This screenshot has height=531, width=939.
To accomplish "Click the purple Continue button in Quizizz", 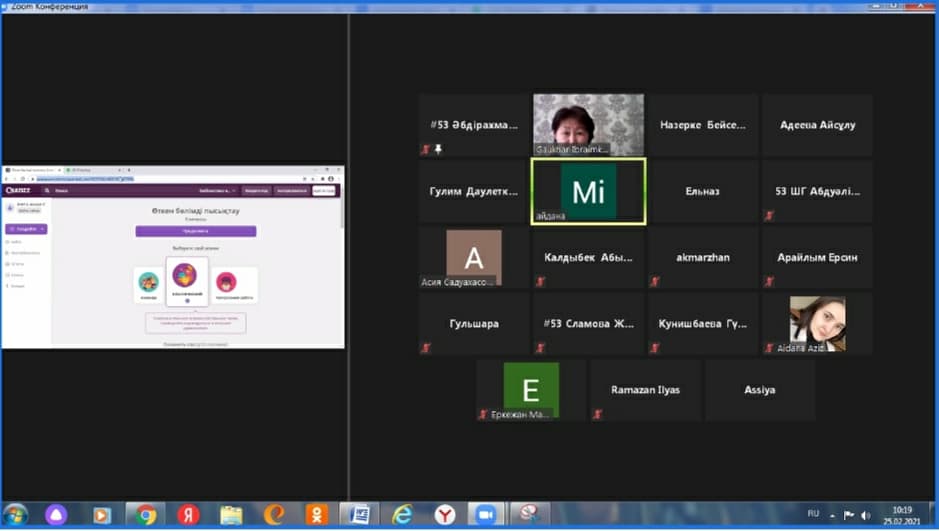I will point(196,231).
